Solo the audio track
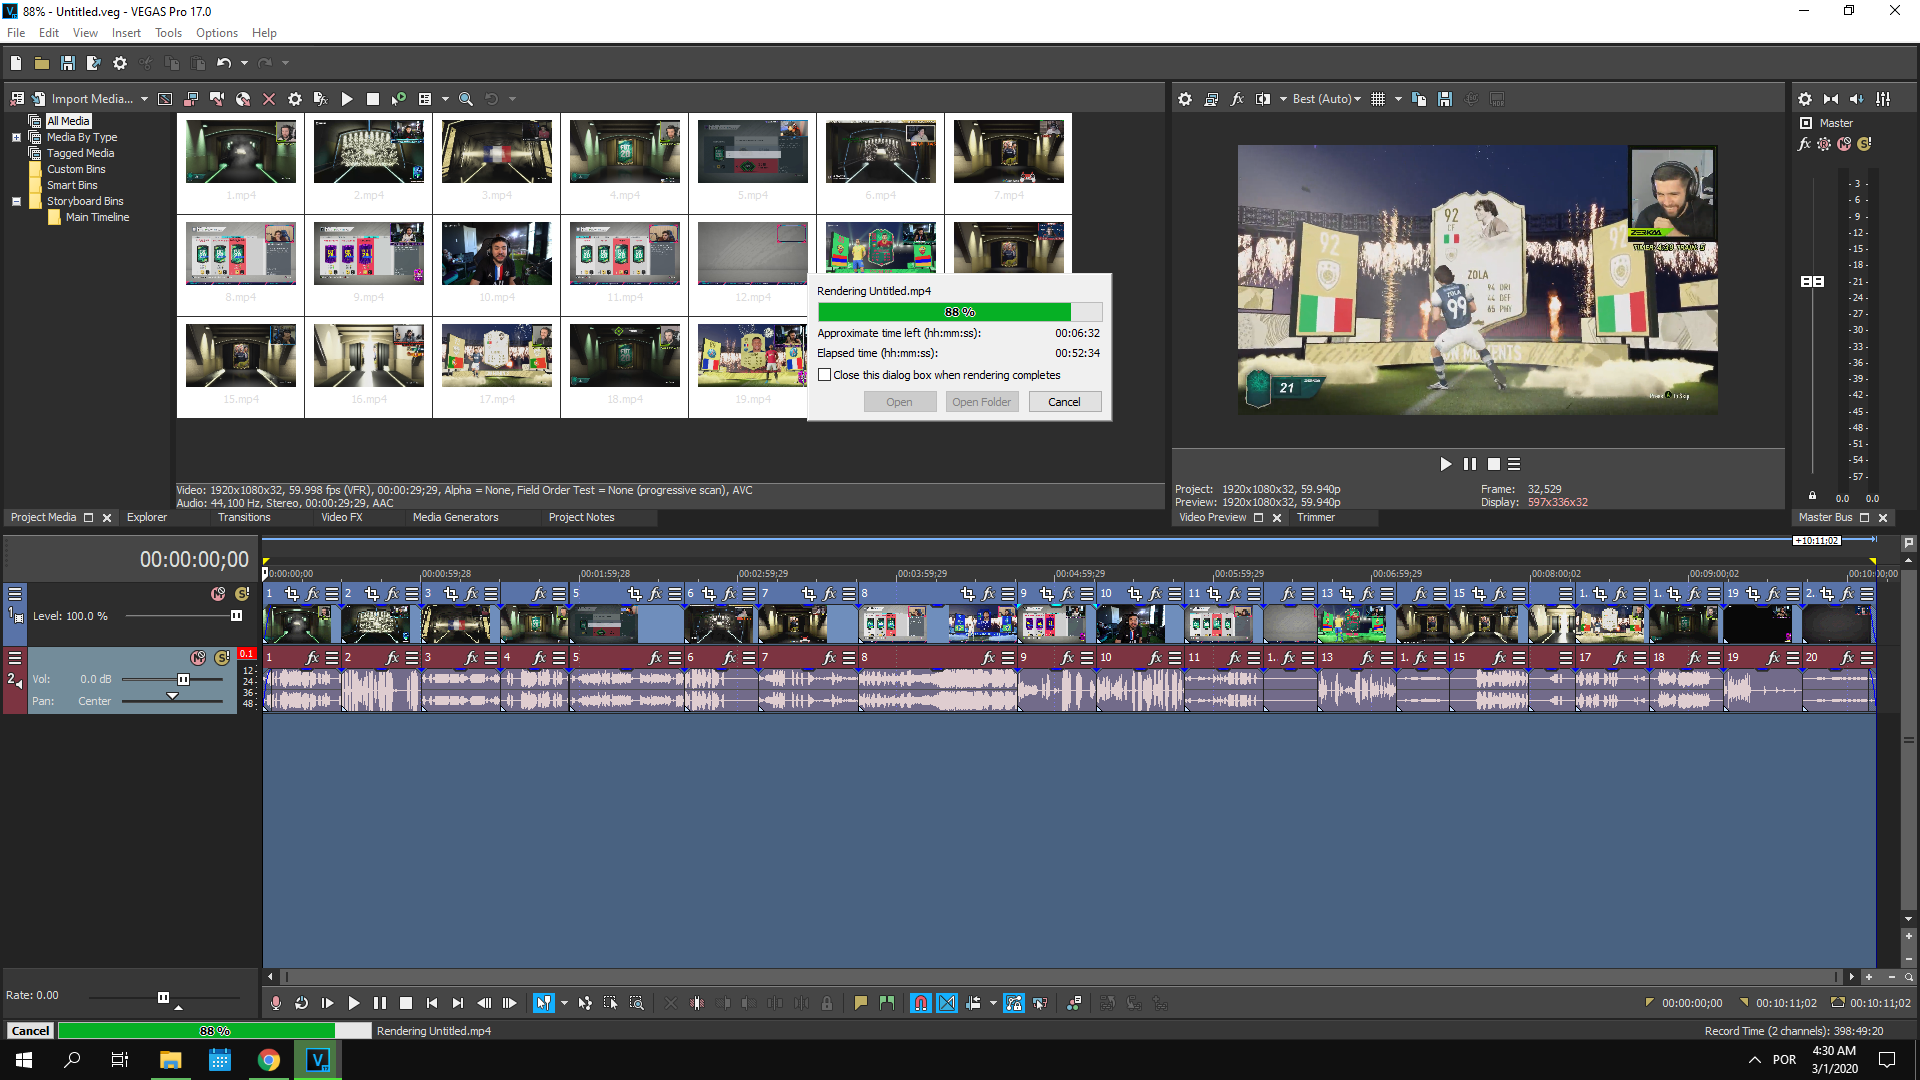 point(222,658)
